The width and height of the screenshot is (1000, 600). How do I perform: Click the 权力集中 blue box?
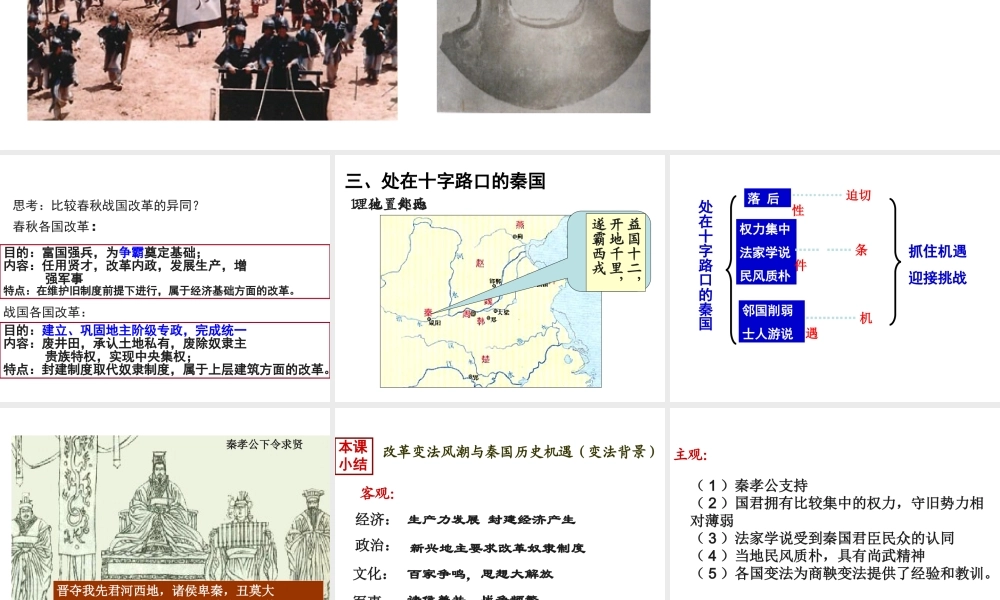[x=766, y=229]
